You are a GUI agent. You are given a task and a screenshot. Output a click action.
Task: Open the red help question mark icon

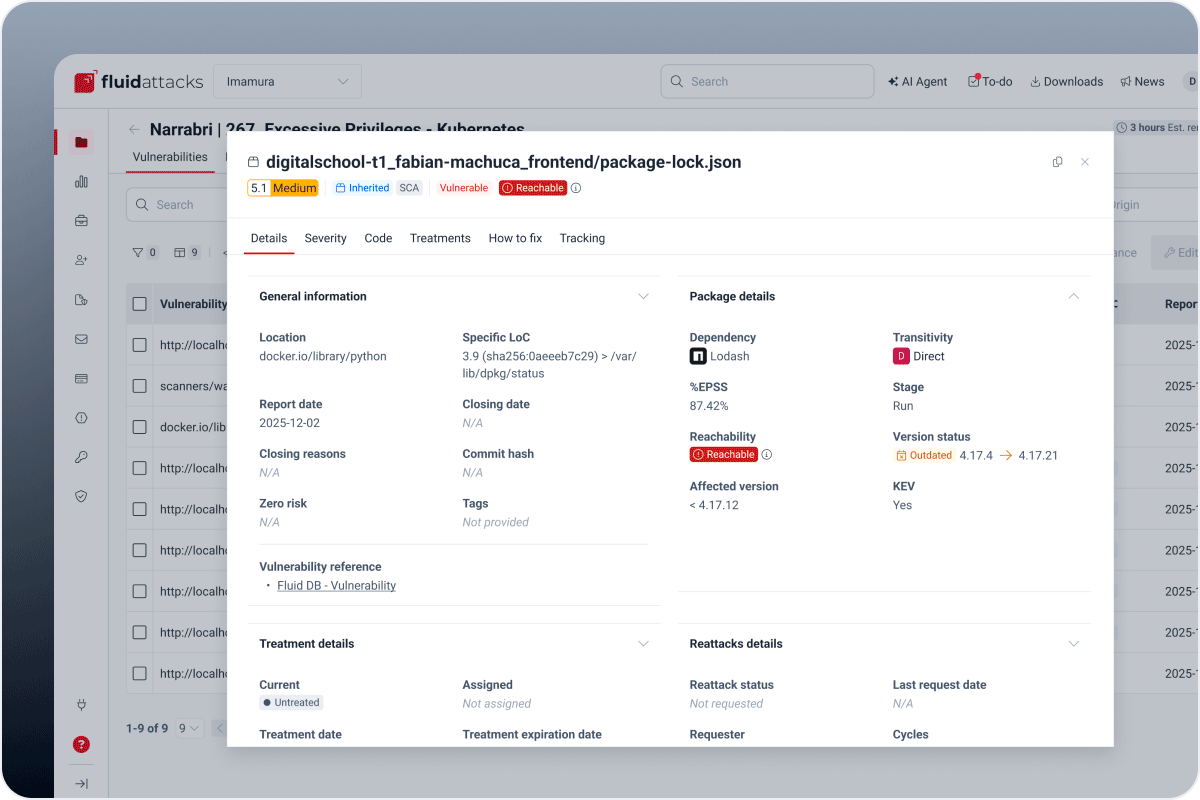click(x=82, y=744)
